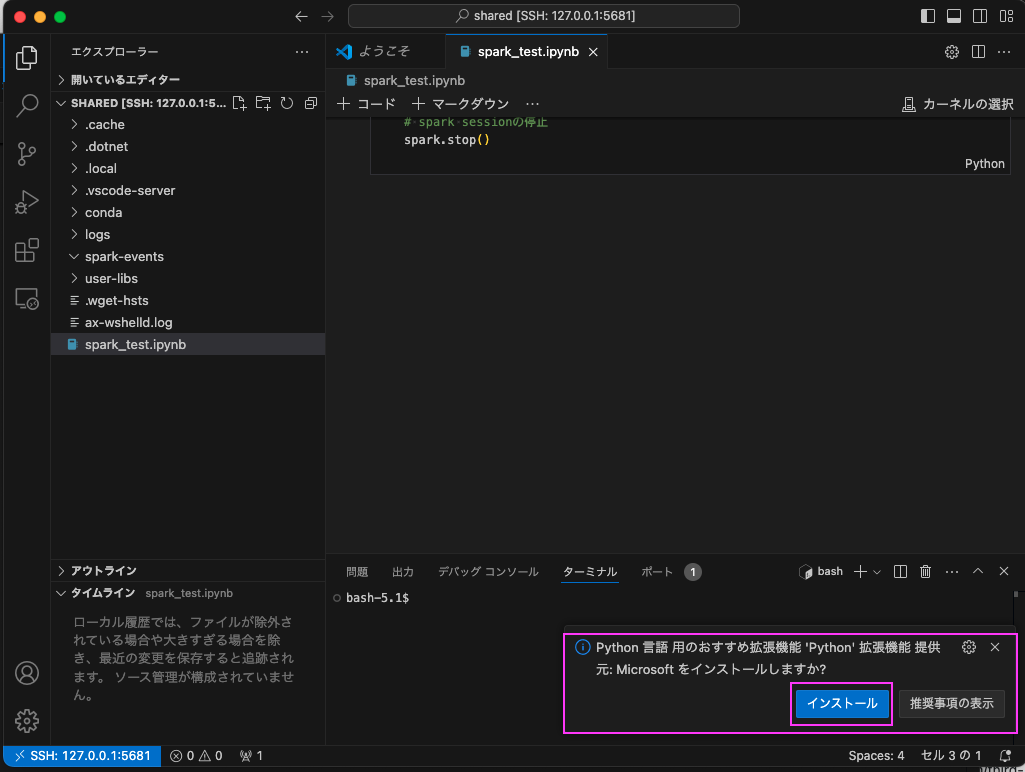Close the bottom panel
This screenshot has height=772, width=1025.
[1004, 571]
